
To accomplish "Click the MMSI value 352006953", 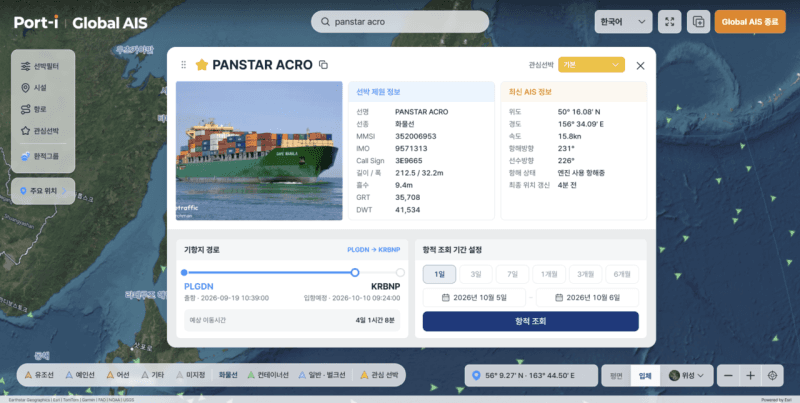I will [415, 136].
